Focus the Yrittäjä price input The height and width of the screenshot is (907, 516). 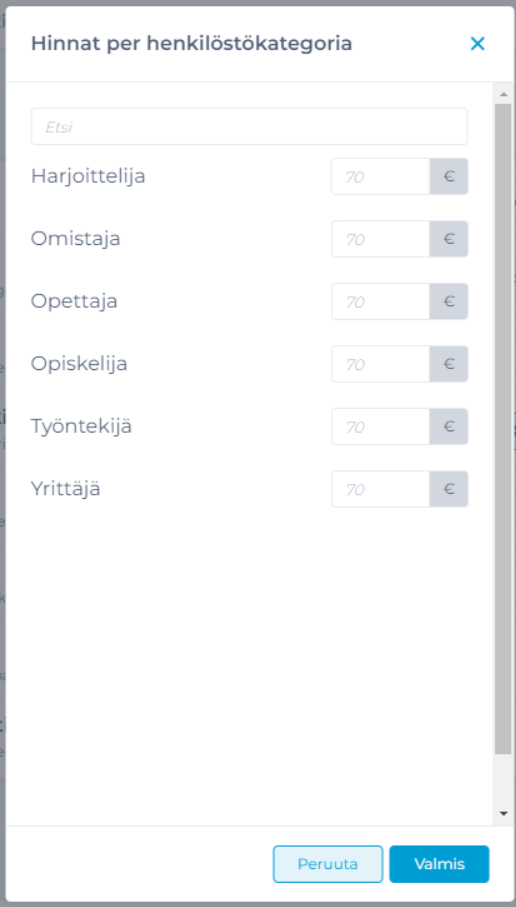[x=380, y=489]
